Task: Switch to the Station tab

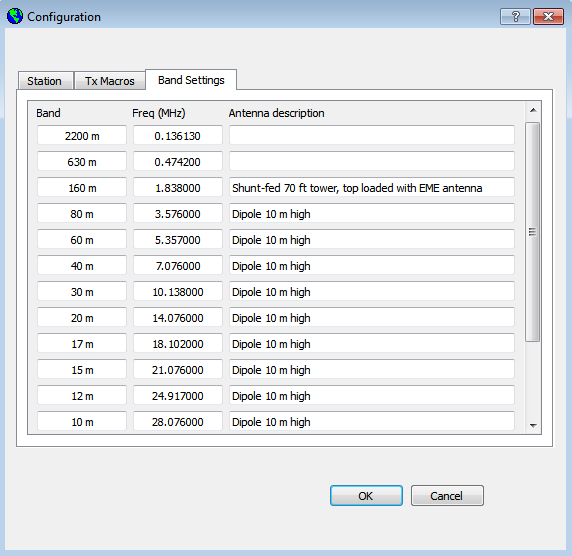Action: 45,81
